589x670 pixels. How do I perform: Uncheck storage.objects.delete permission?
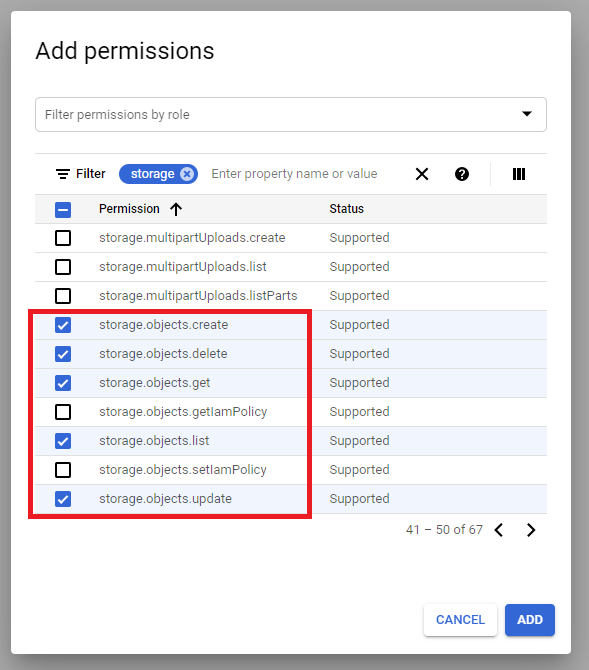(x=63, y=354)
